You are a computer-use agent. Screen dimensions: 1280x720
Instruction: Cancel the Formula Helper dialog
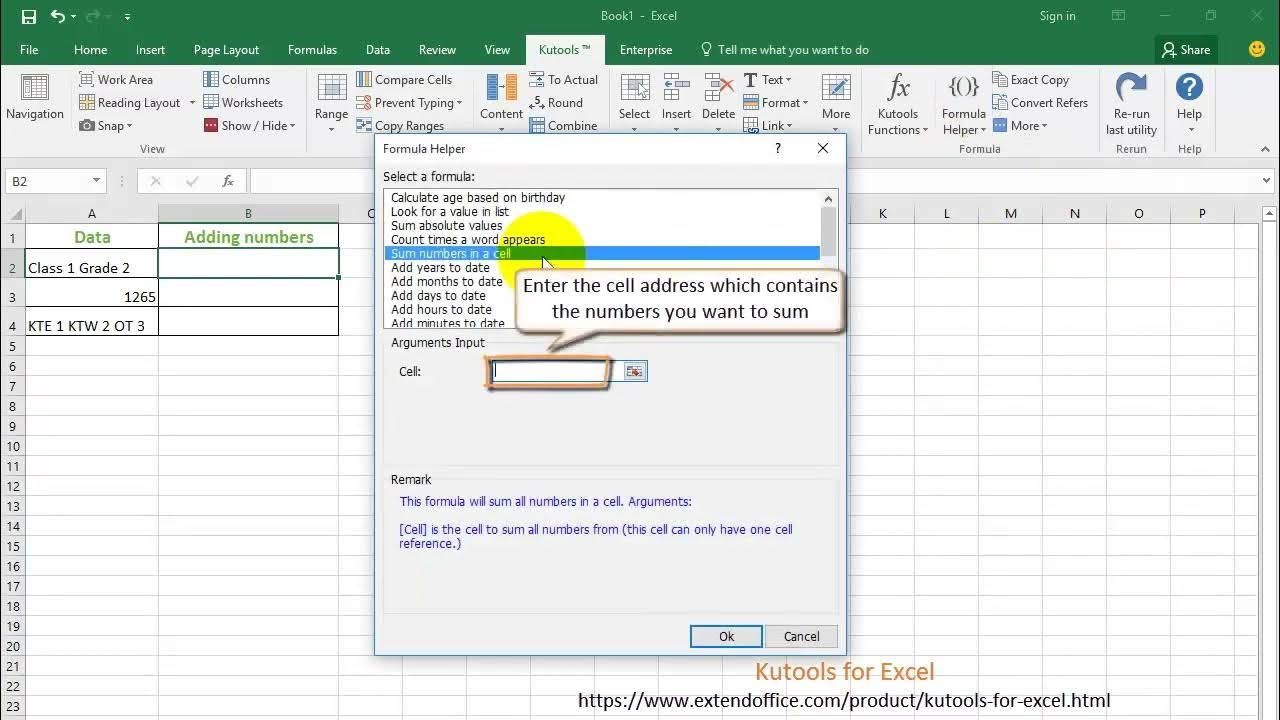pos(801,636)
